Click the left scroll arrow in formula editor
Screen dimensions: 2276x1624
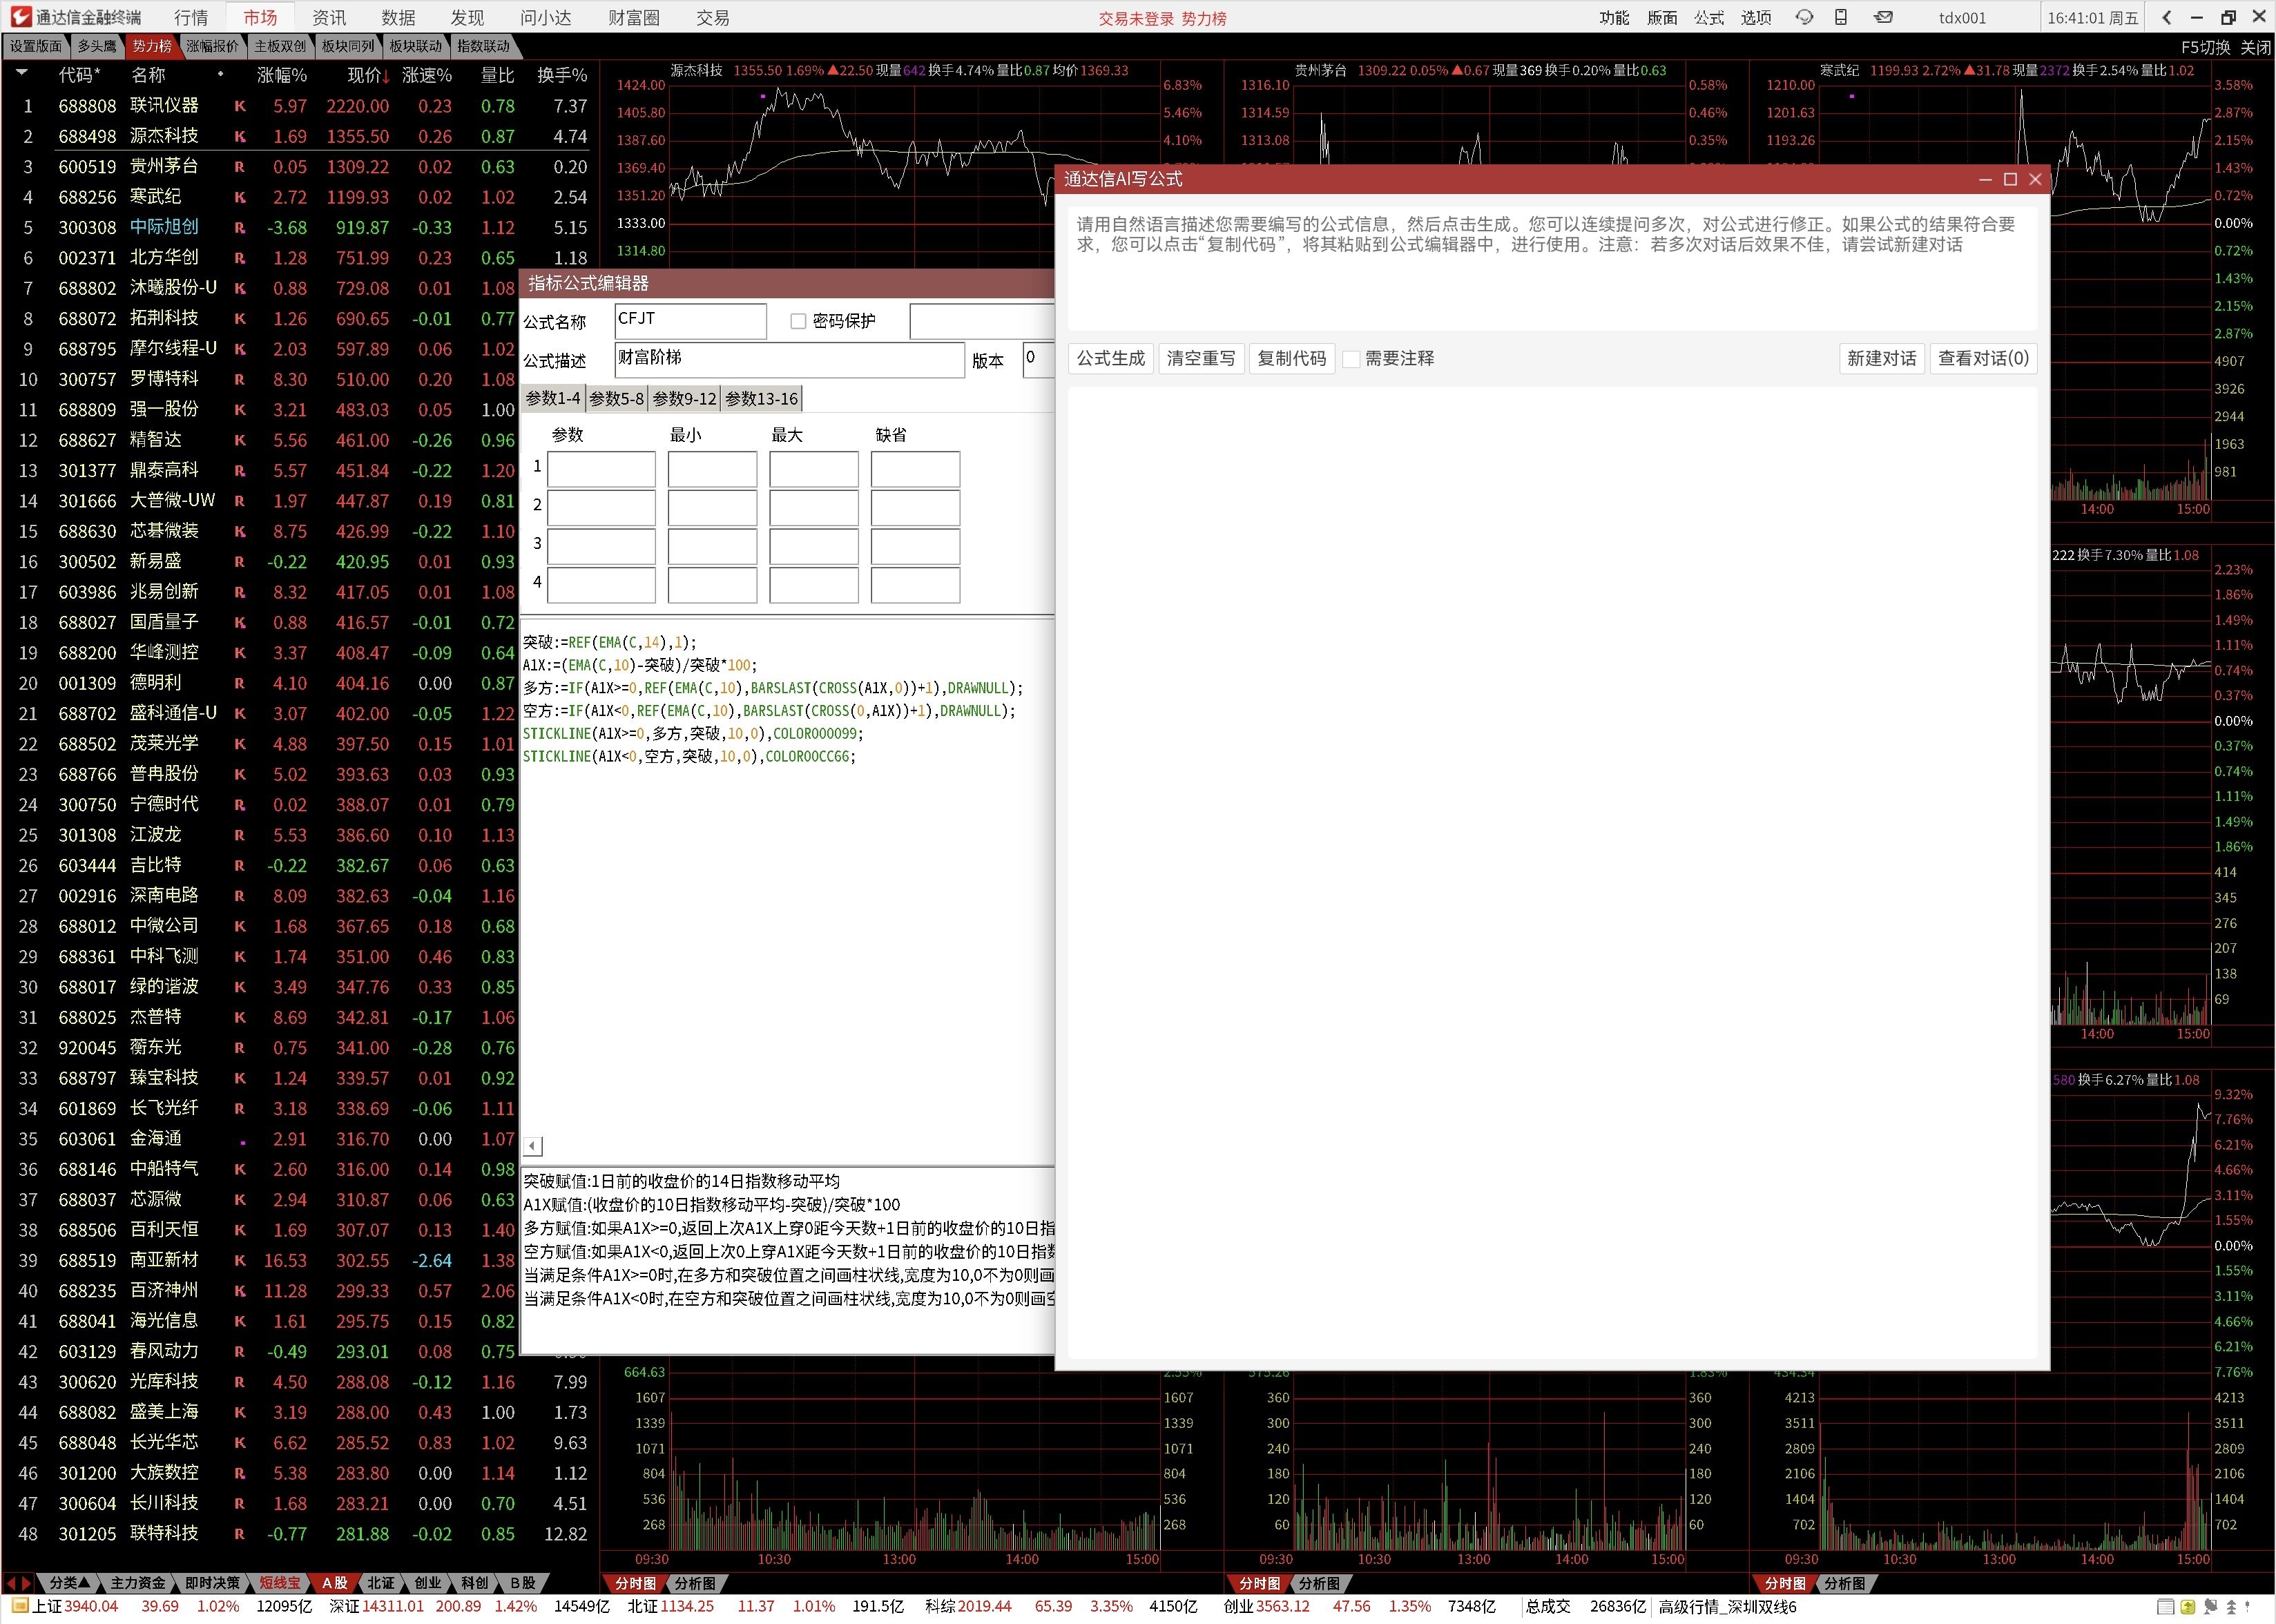[533, 1146]
